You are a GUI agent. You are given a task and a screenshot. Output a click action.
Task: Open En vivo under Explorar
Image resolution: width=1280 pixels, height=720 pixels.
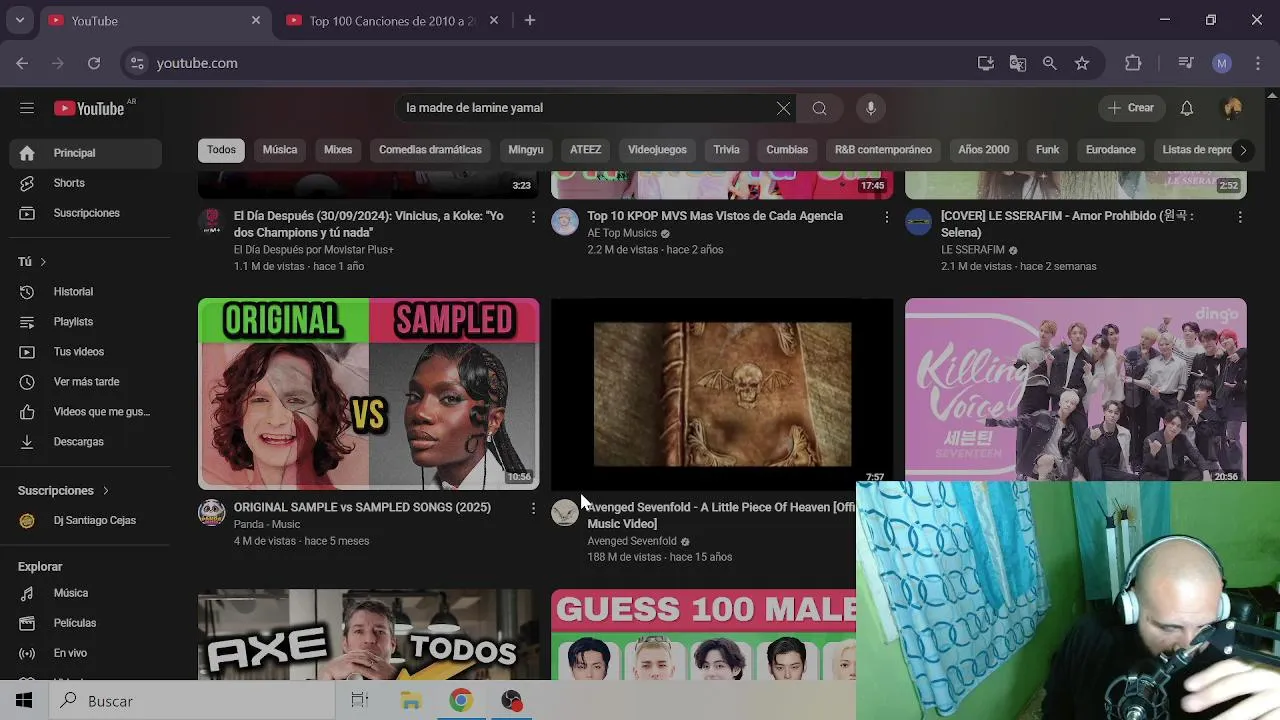pyautogui.click(x=86, y=653)
